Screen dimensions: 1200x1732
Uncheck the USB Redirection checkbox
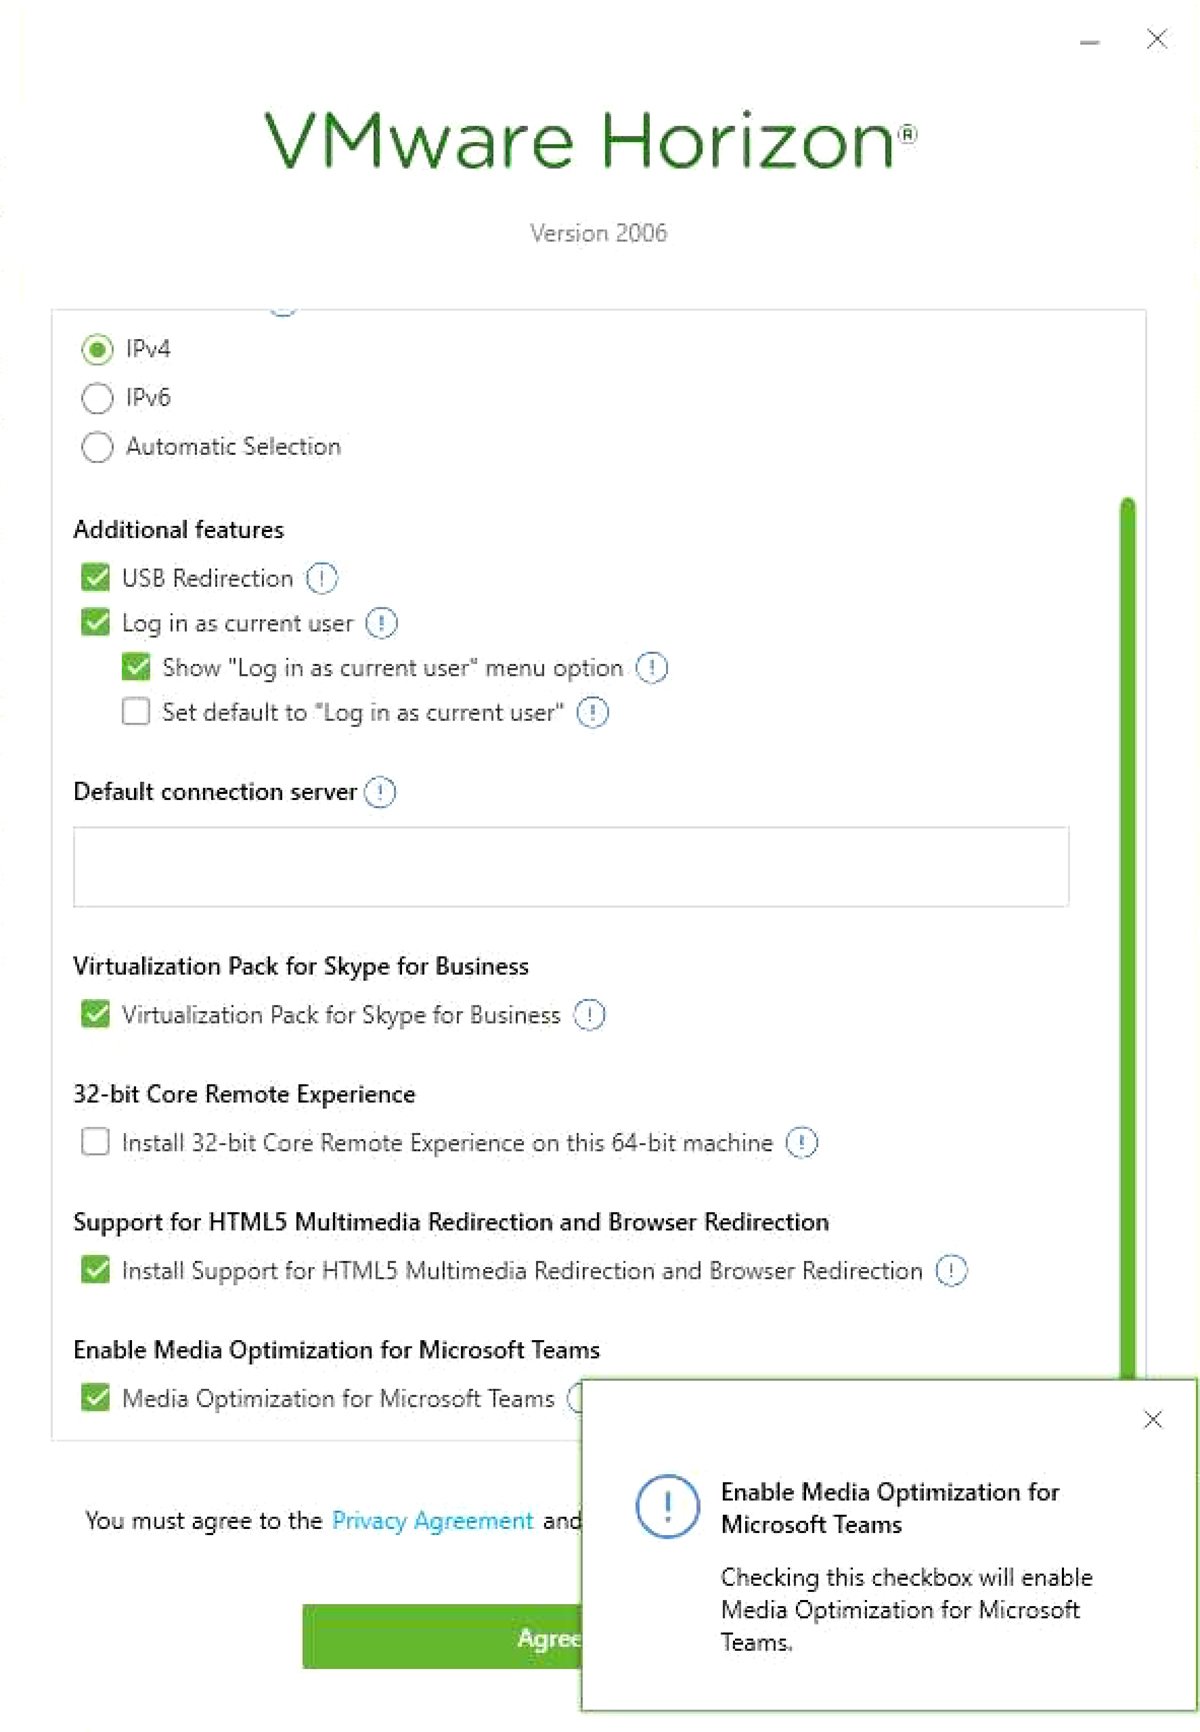pos(95,577)
